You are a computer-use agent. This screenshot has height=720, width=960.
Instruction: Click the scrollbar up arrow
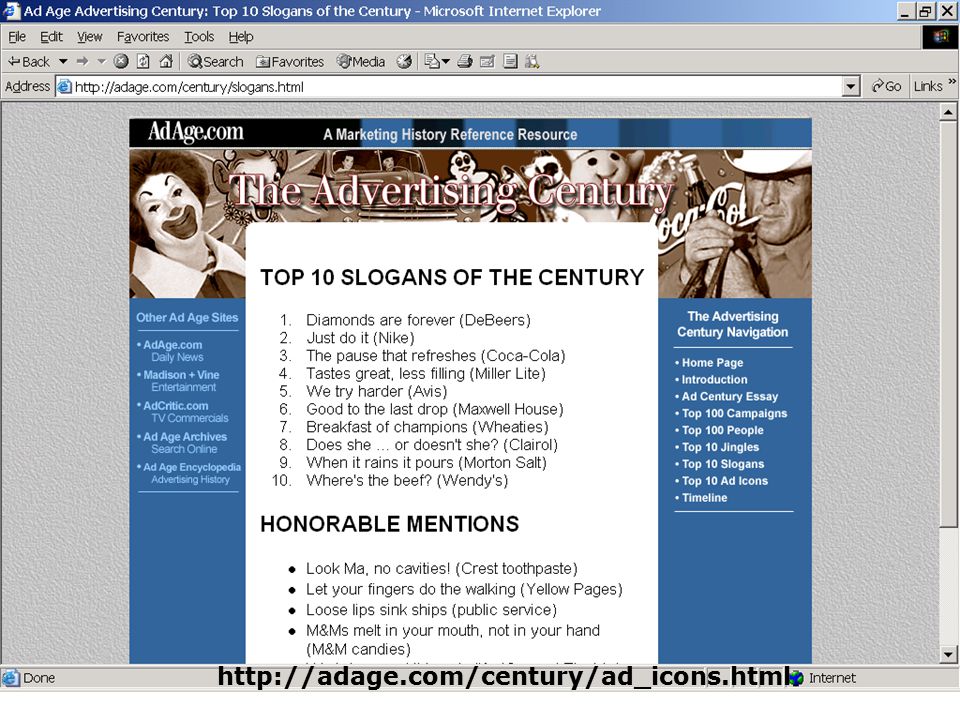948,112
